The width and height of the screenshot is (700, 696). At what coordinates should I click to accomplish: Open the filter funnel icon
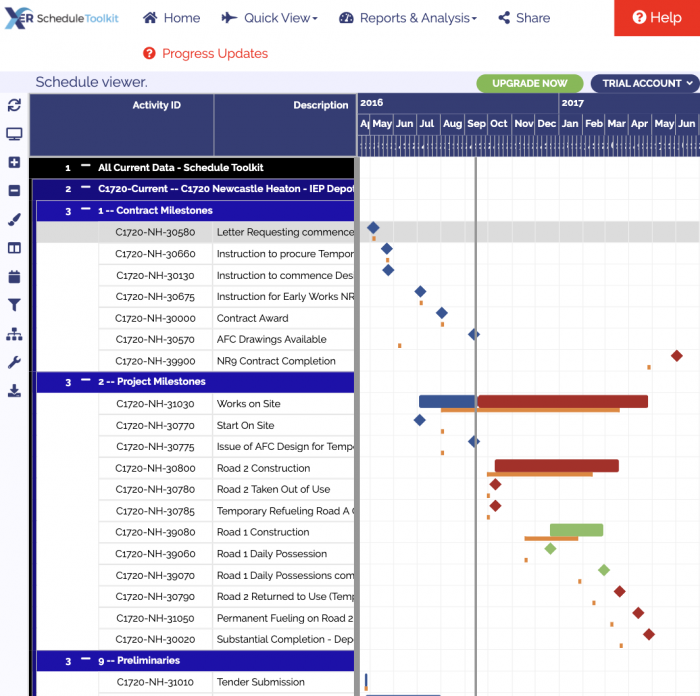click(x=14, y=305)
